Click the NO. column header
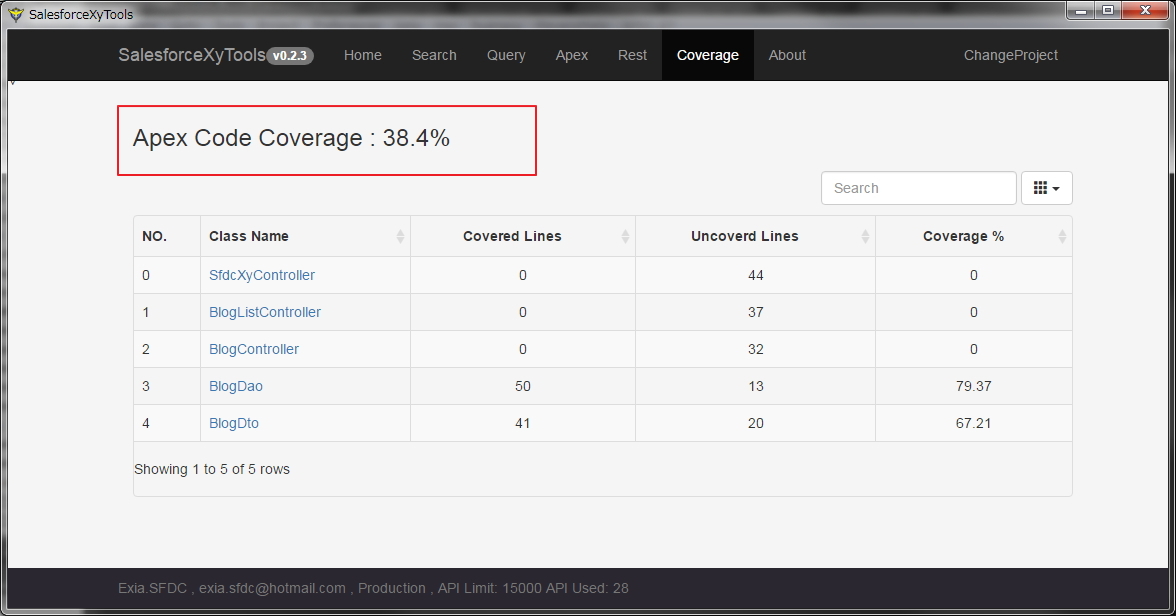Viewport: 1176px width, 616px height. [167, 236]
